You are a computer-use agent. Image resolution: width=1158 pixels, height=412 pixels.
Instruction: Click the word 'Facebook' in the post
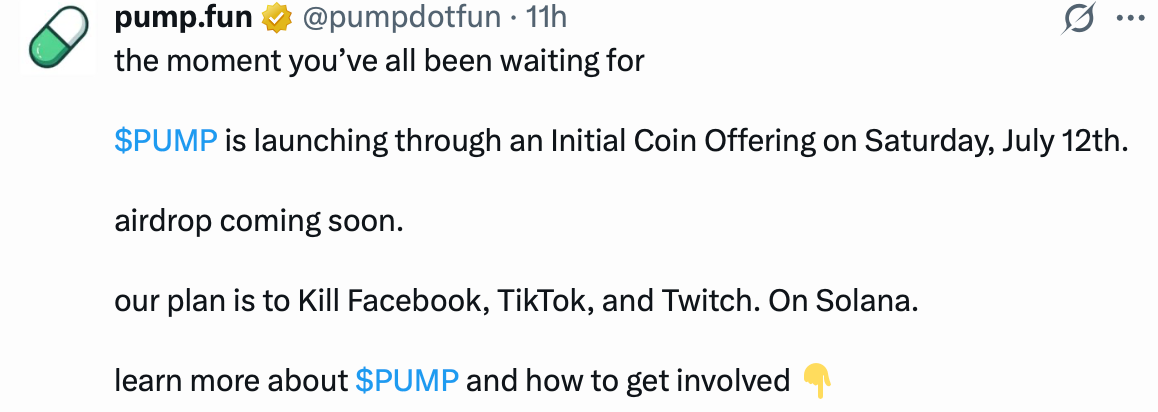click(416, 301)
